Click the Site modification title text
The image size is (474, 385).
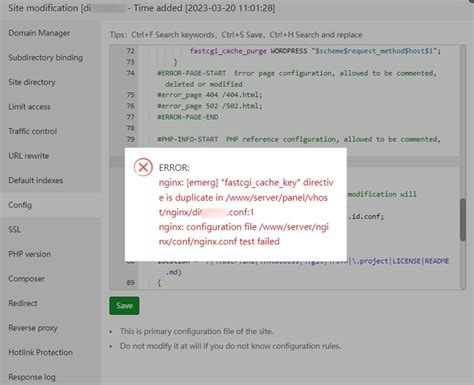point(142,8)
